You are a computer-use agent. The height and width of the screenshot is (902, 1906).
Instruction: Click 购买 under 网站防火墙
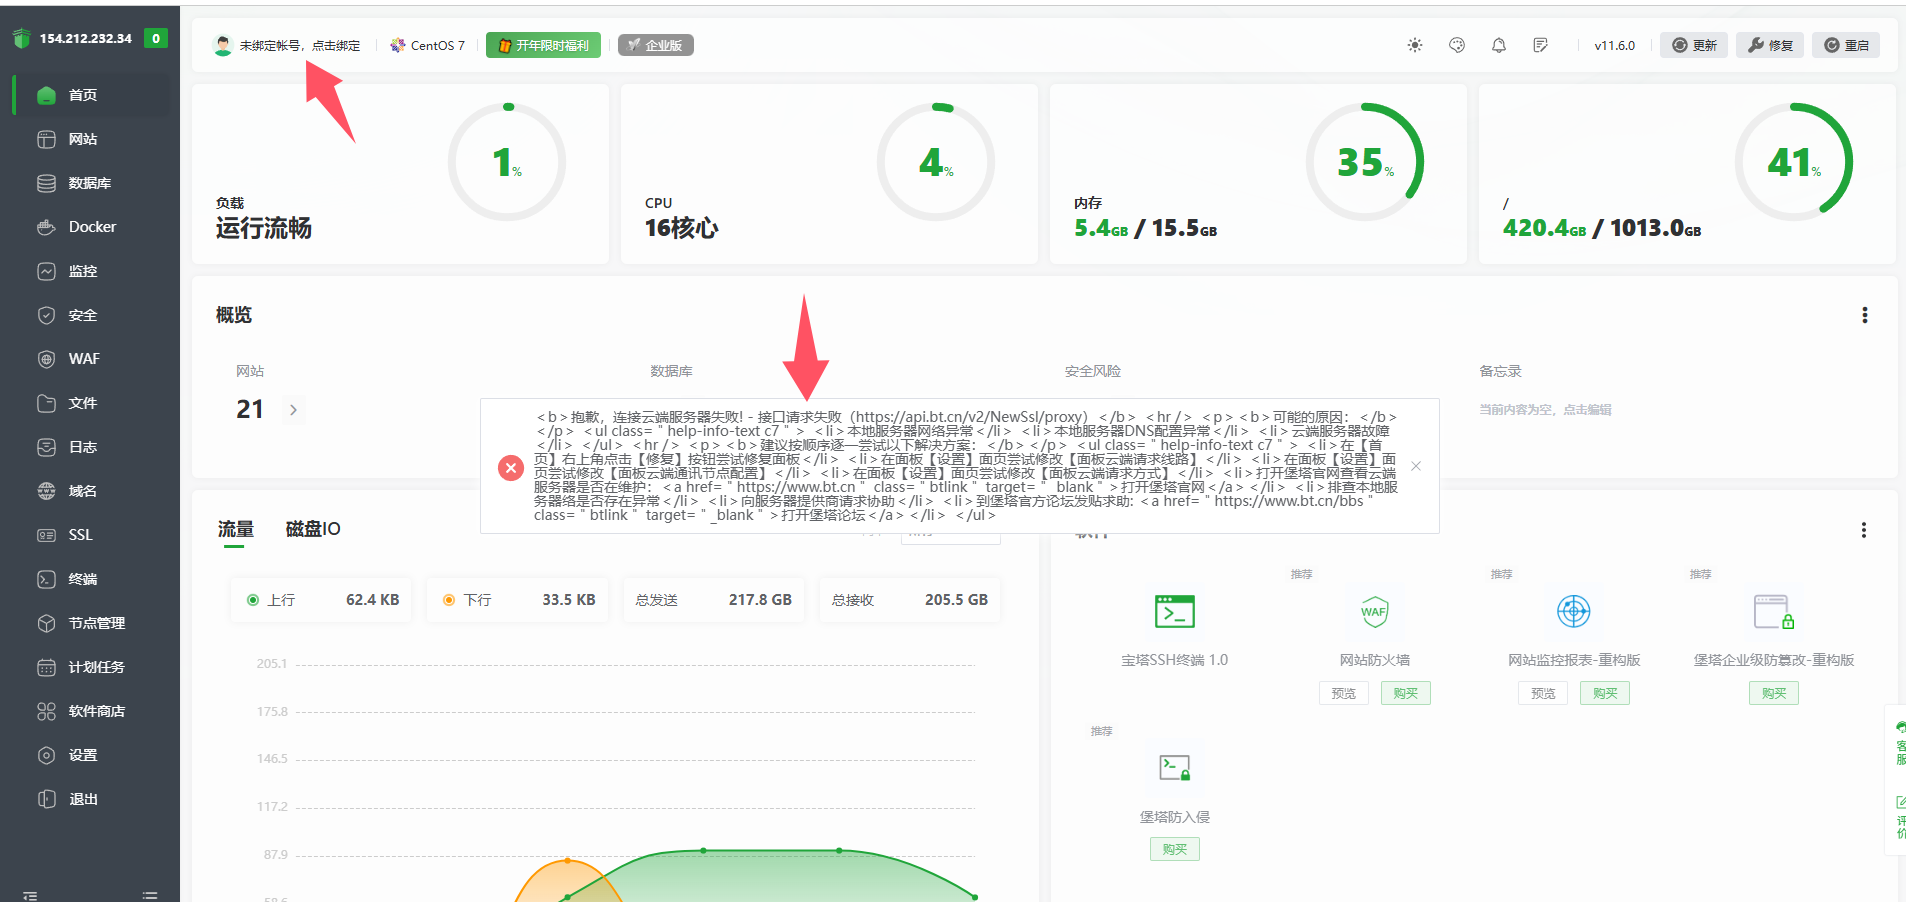(1406, 693)
